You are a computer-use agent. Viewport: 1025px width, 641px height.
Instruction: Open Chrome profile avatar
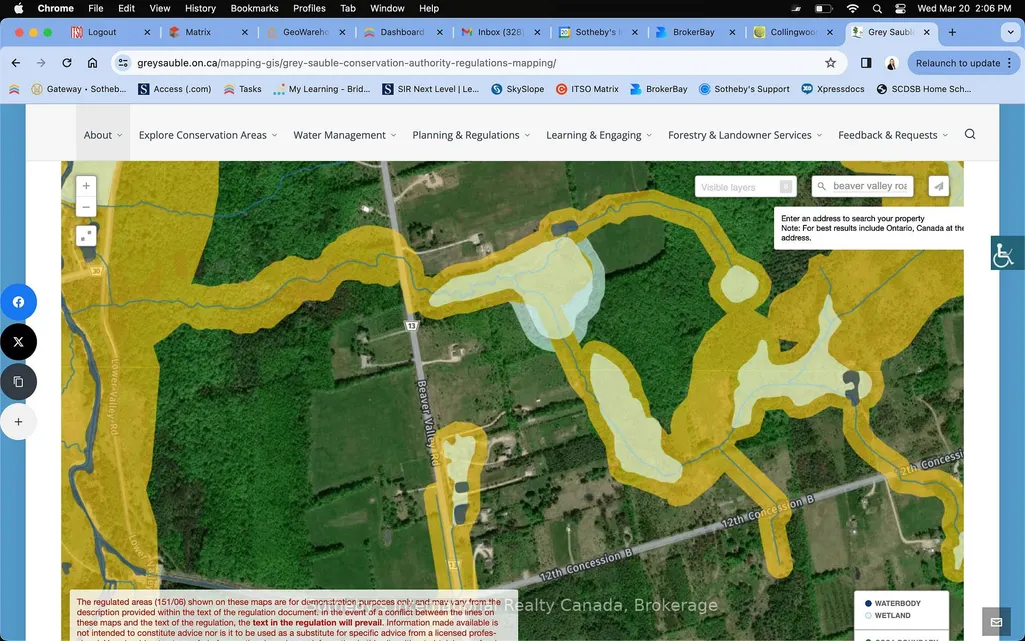pyautogui.click(x=891, y=63)
